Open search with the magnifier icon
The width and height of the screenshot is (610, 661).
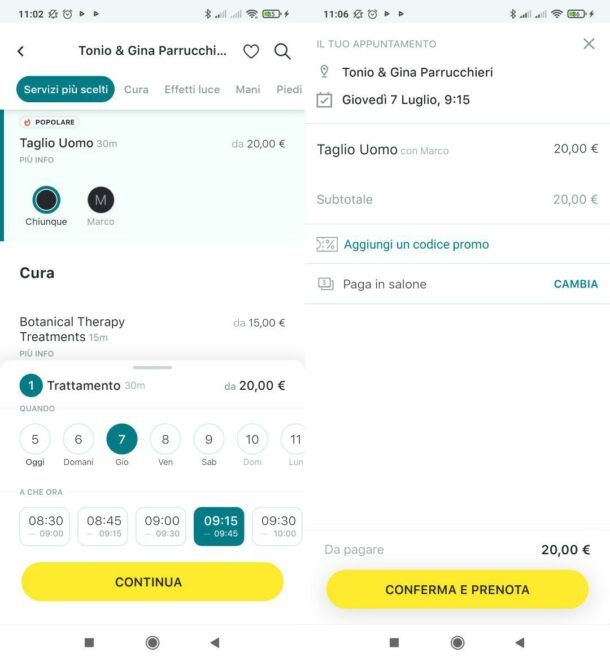(x=282, y=51)
